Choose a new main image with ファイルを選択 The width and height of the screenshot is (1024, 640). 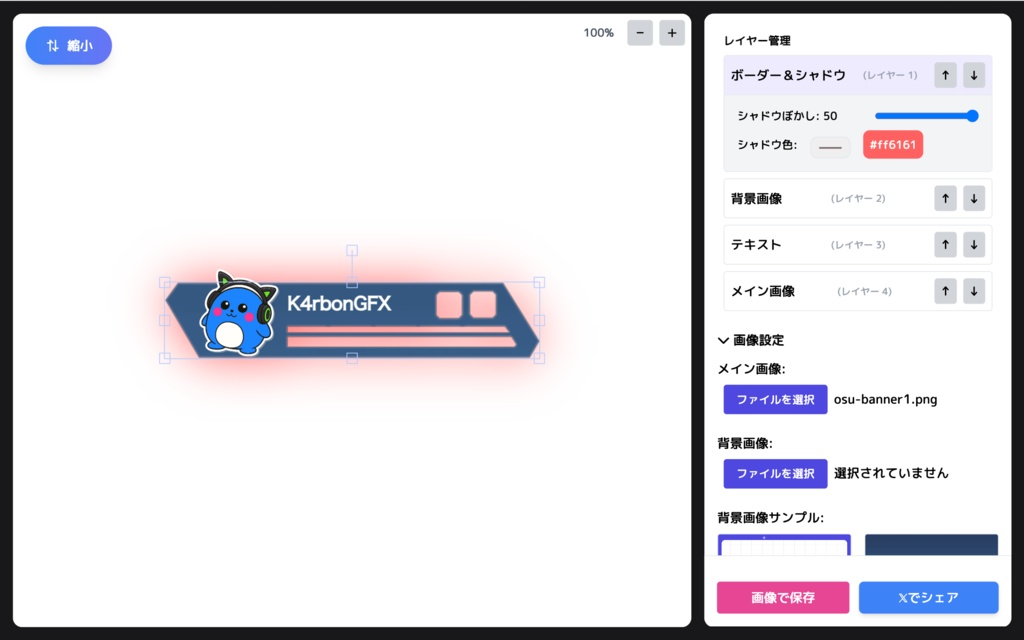[x=775, y=399]
